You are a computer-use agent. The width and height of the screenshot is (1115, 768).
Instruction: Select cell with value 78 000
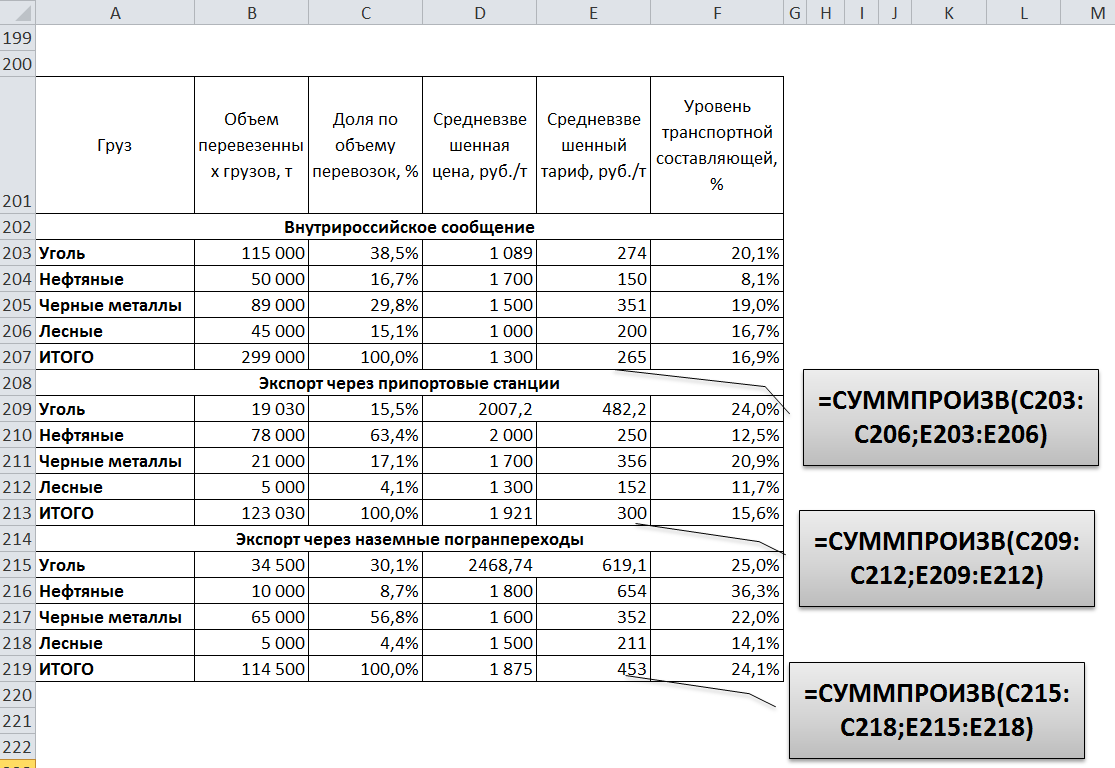252,435
